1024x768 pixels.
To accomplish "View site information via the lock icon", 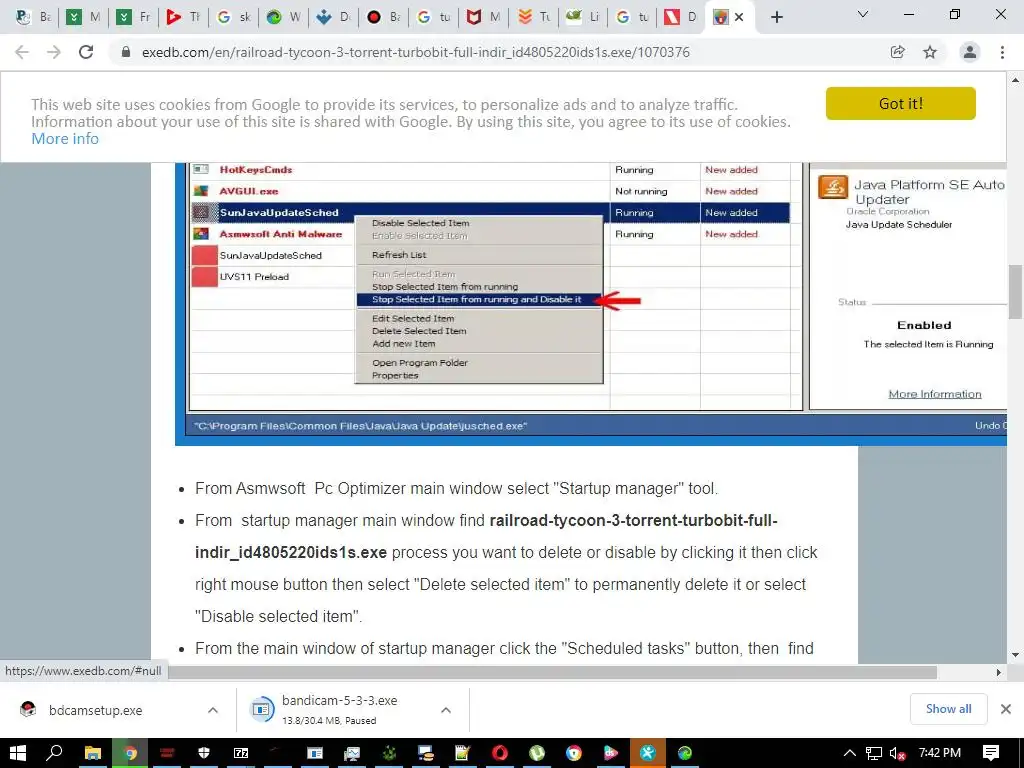I will pos(127,52).
